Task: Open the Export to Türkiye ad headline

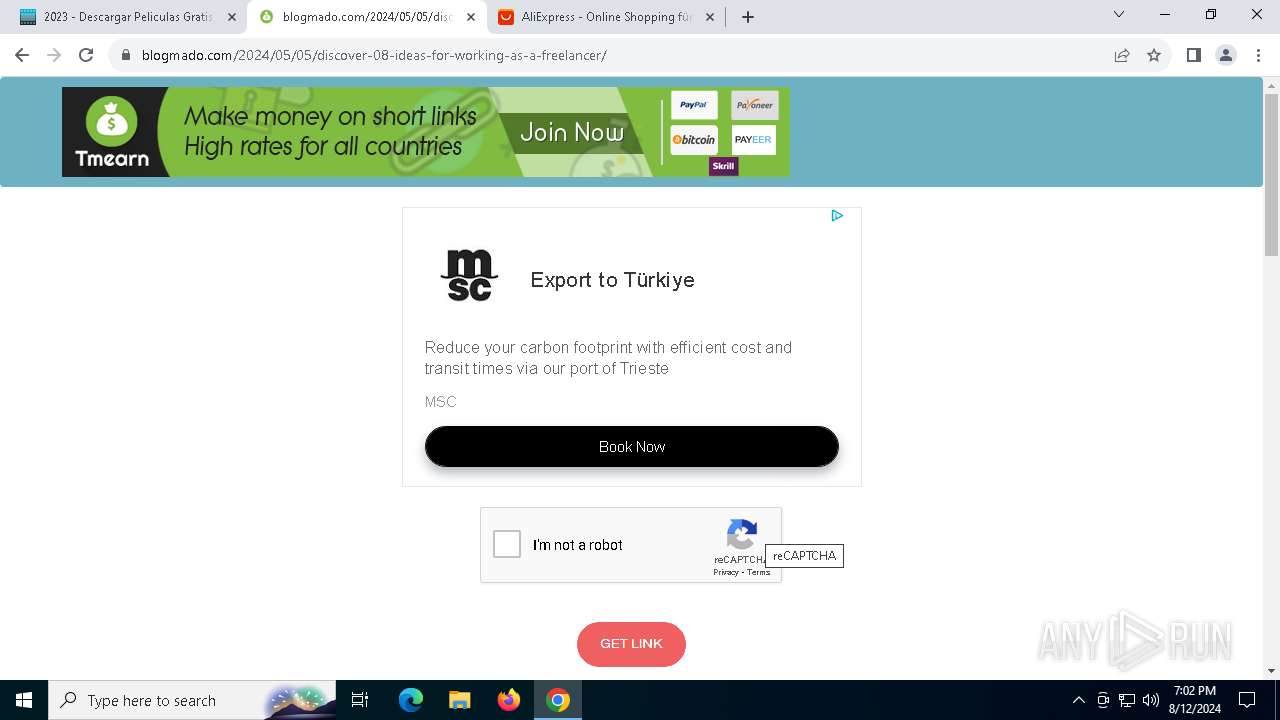Action: point(612,280)
